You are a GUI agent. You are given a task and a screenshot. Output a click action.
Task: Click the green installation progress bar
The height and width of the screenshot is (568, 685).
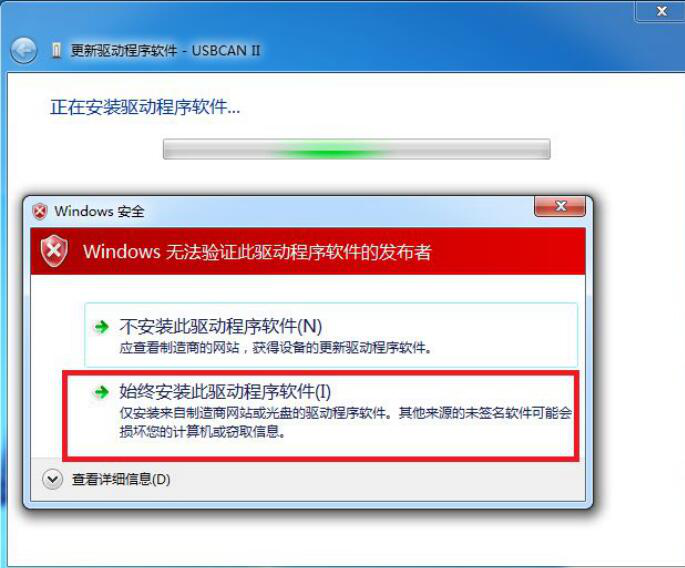[x=356, y=149]
